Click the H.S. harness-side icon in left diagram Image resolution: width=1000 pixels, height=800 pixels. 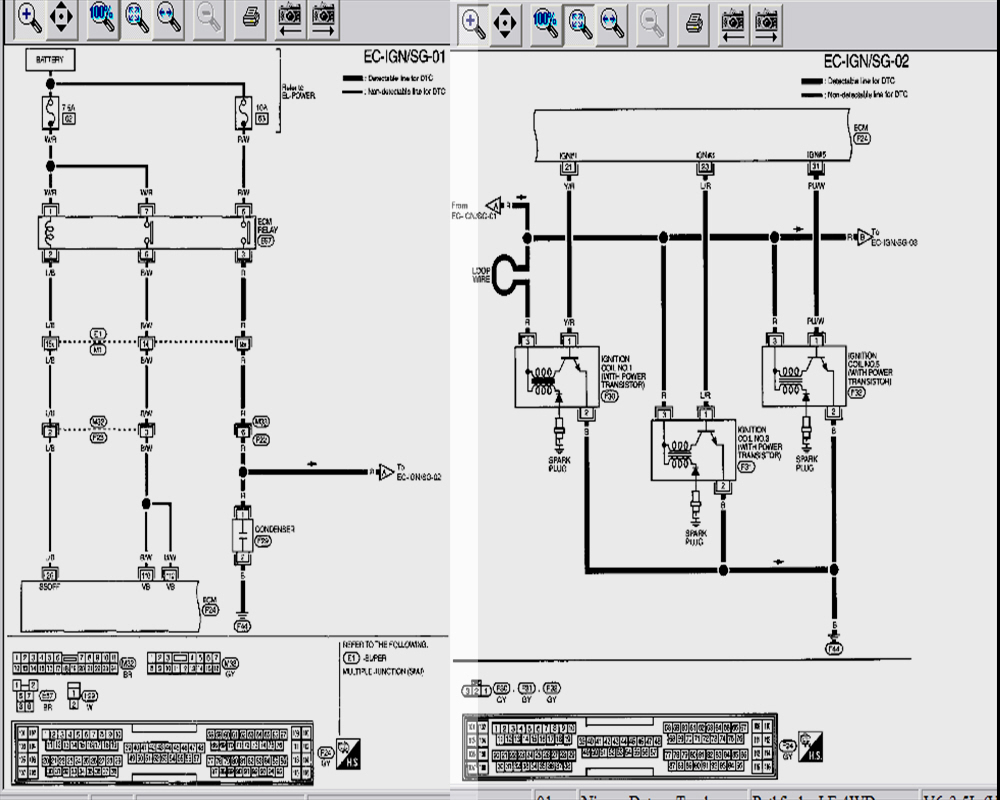349,753
